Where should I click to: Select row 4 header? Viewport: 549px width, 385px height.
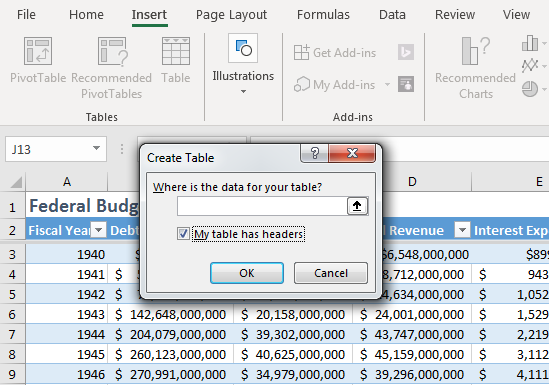[x=13, y=274]
